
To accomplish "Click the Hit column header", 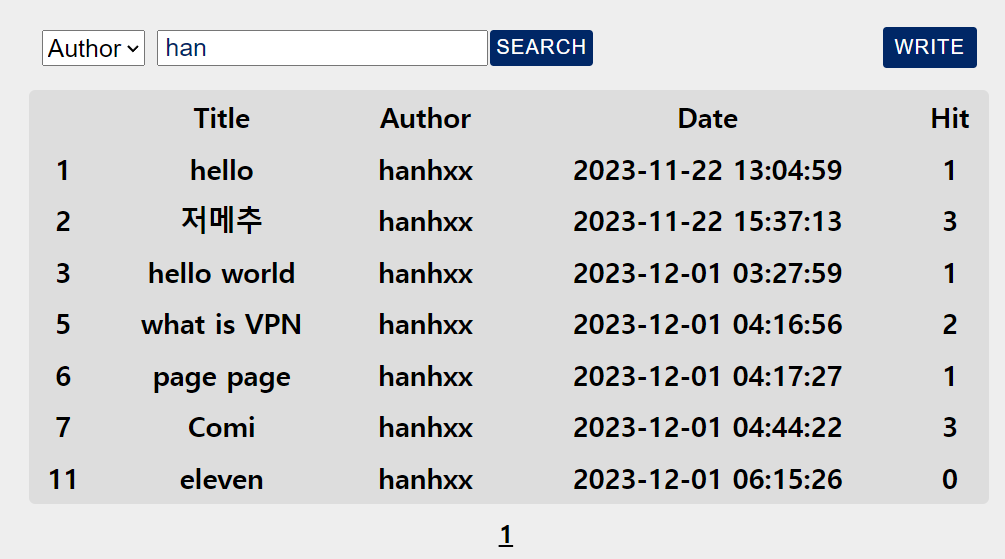I will pyautogui.click(x=950, y=119).
